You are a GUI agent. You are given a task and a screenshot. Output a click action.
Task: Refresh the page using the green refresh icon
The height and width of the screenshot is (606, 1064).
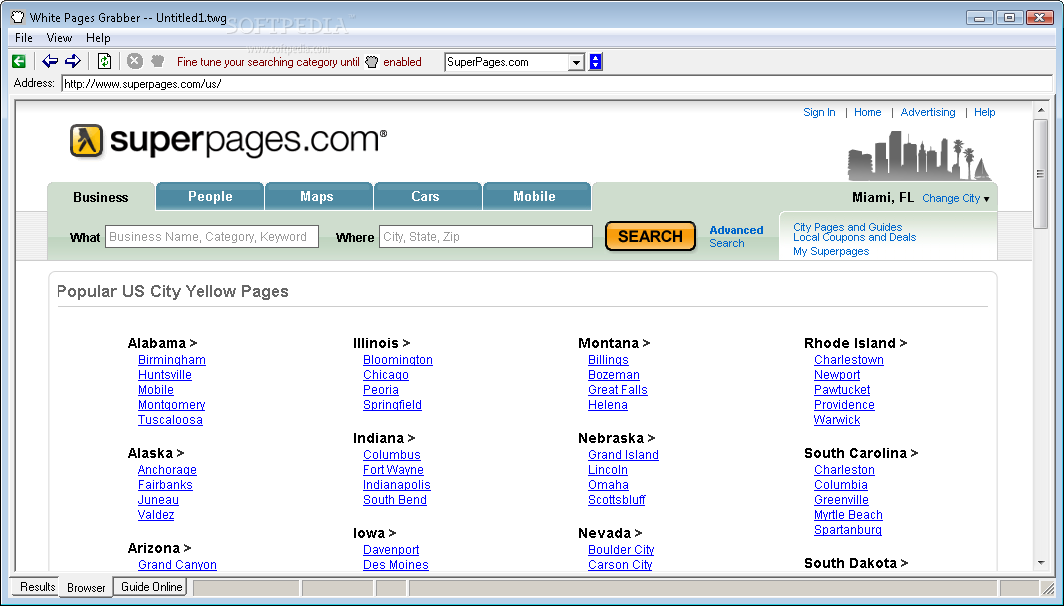(104, 62)
